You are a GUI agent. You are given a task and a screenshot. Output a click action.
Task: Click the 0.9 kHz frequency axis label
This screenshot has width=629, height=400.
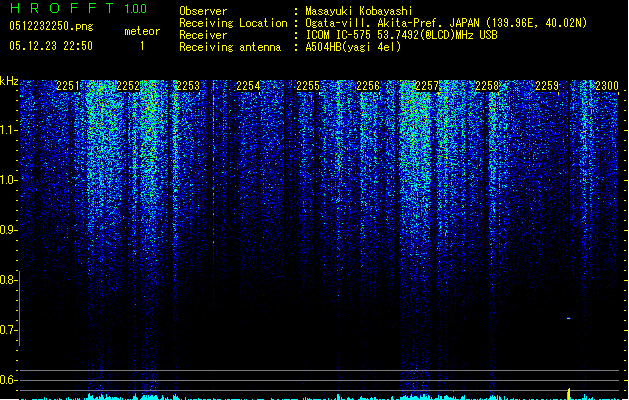(8, 230)
